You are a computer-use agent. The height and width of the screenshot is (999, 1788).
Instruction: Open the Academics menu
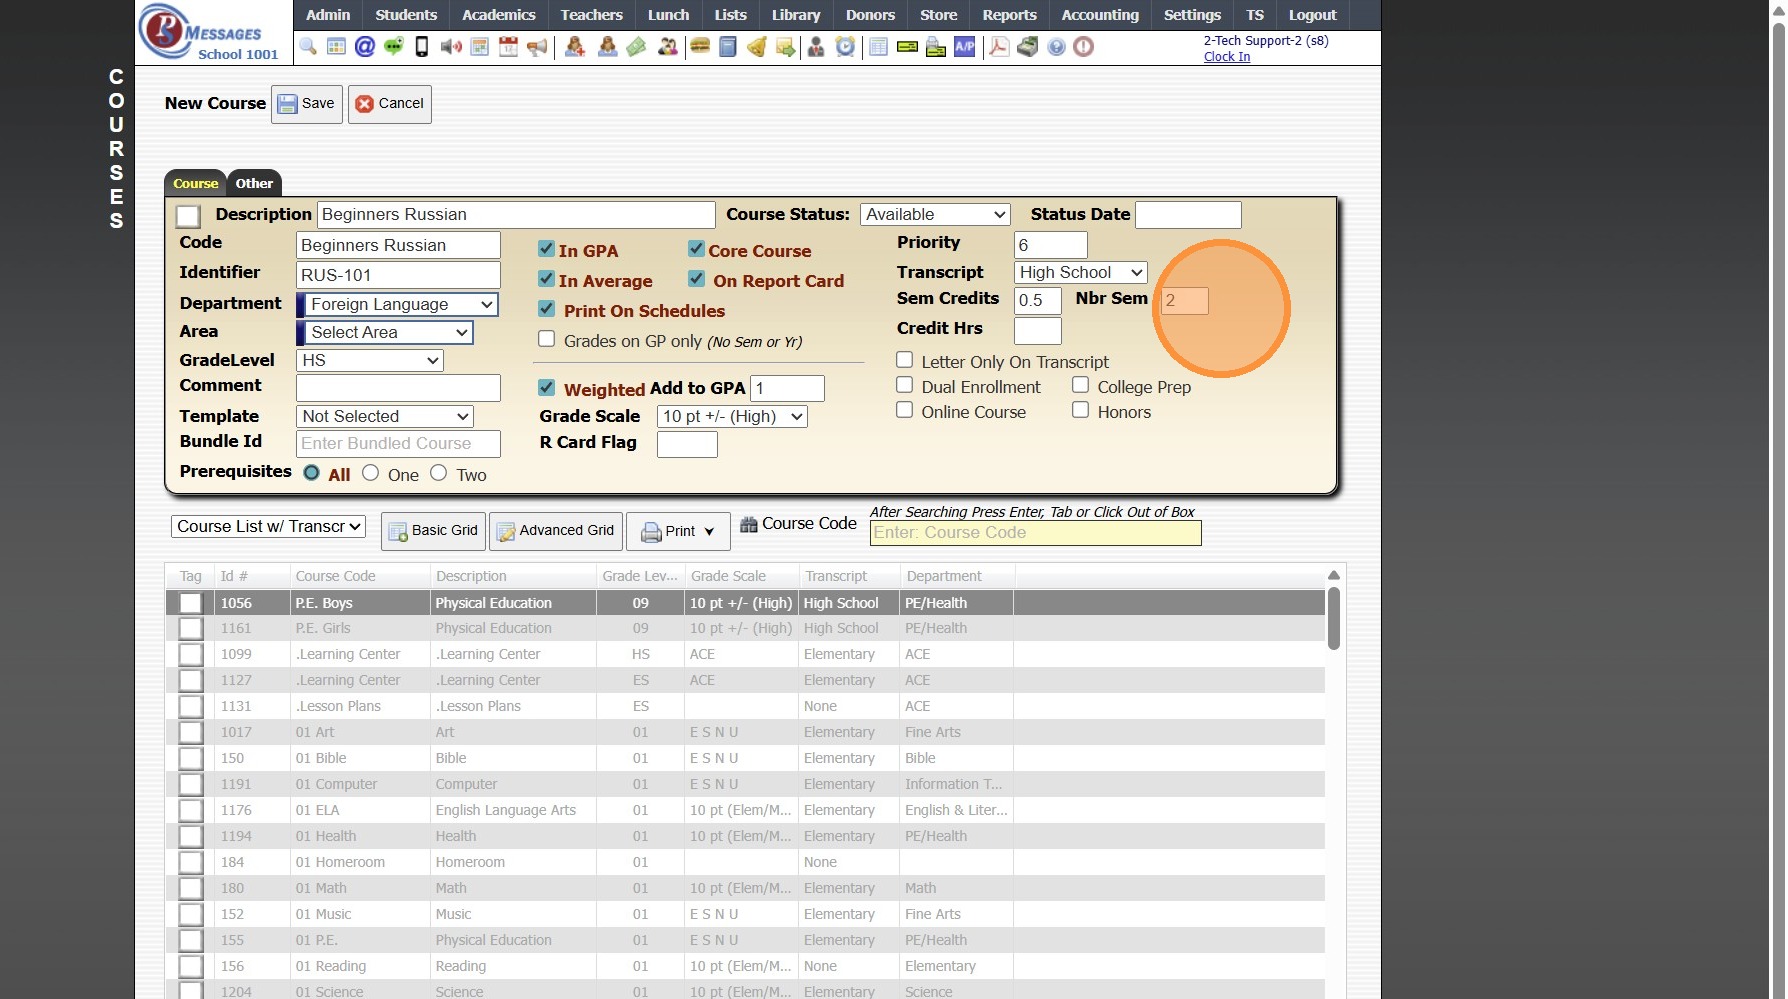(x=498, y=15)
